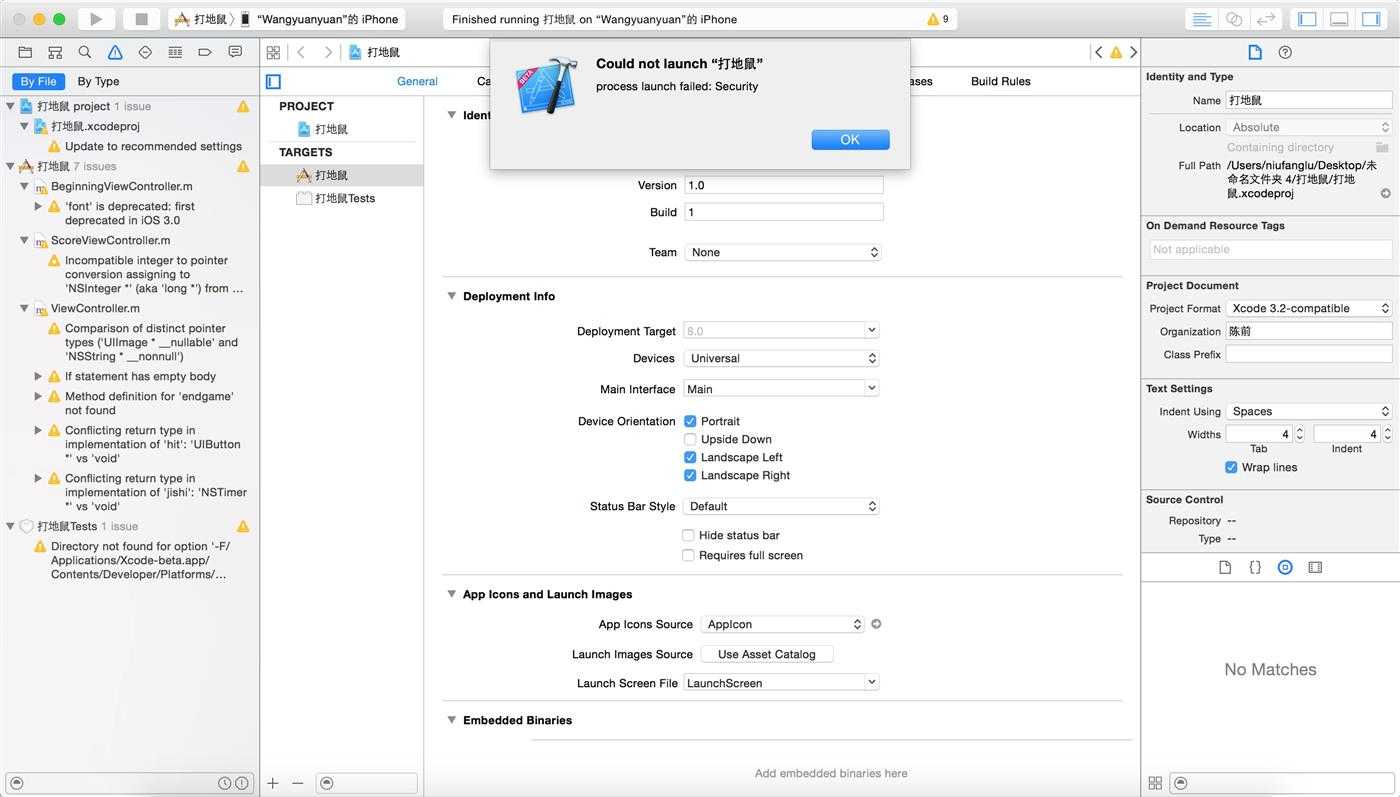Toggle the Wrap lines checkbox

click(x=1231, y=467)
